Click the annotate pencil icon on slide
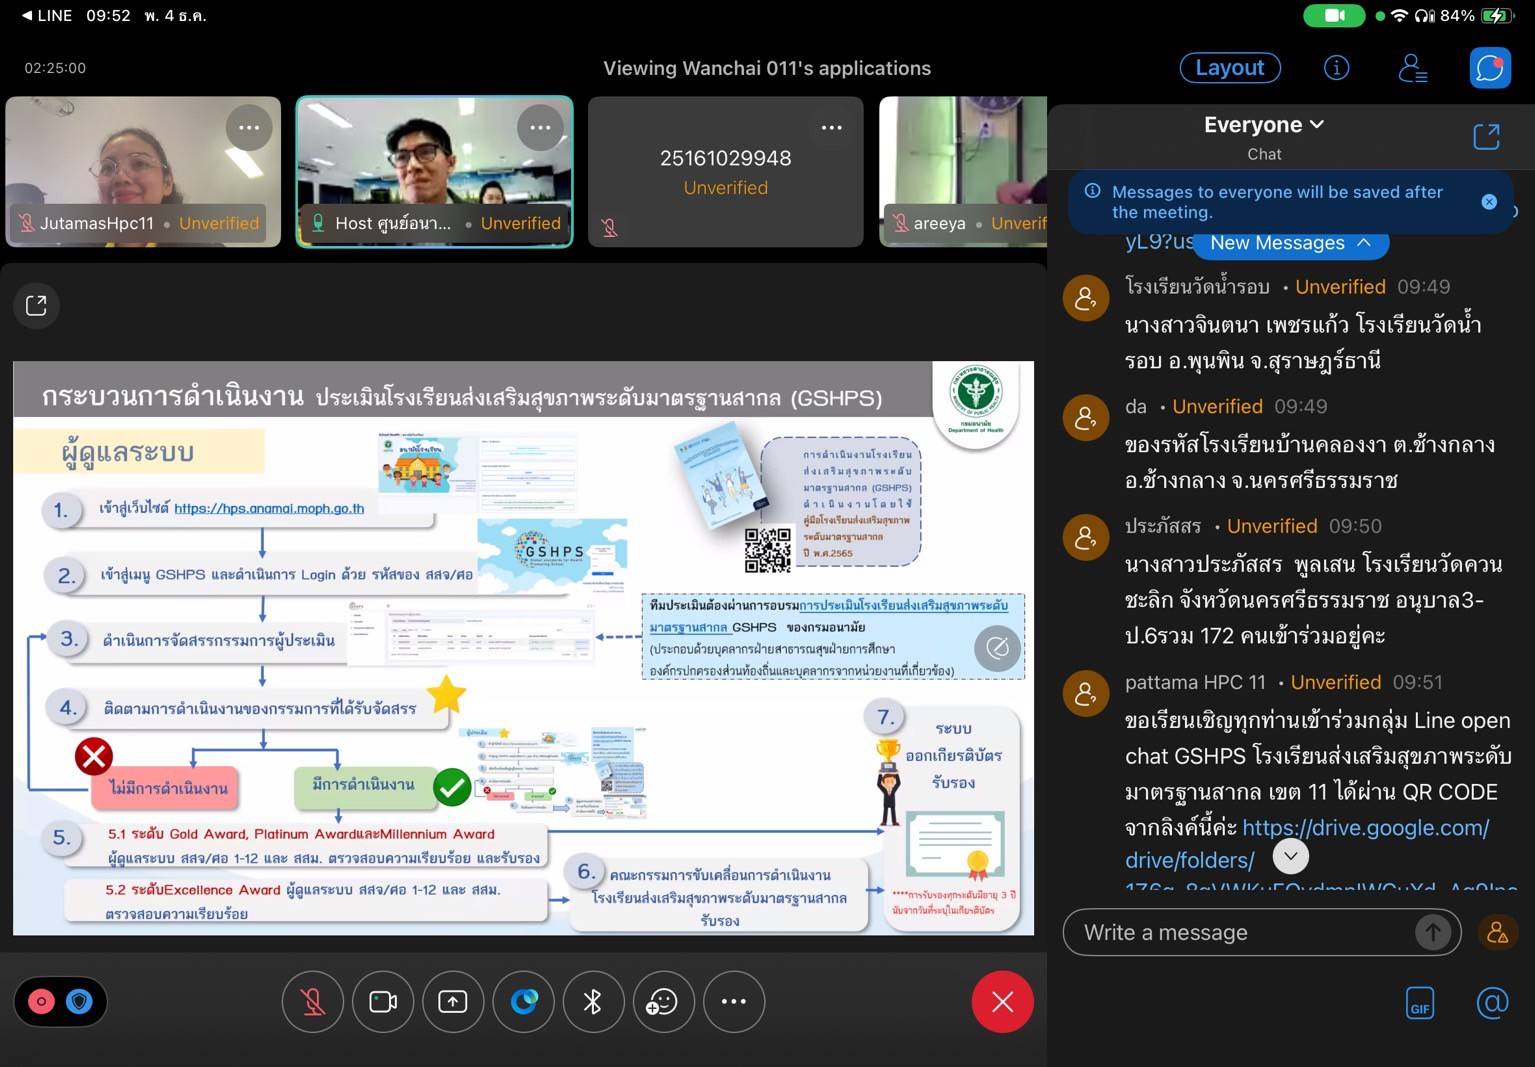Image resolution: width=1535 pixels, height=1067 pixels. coord(997,648)
